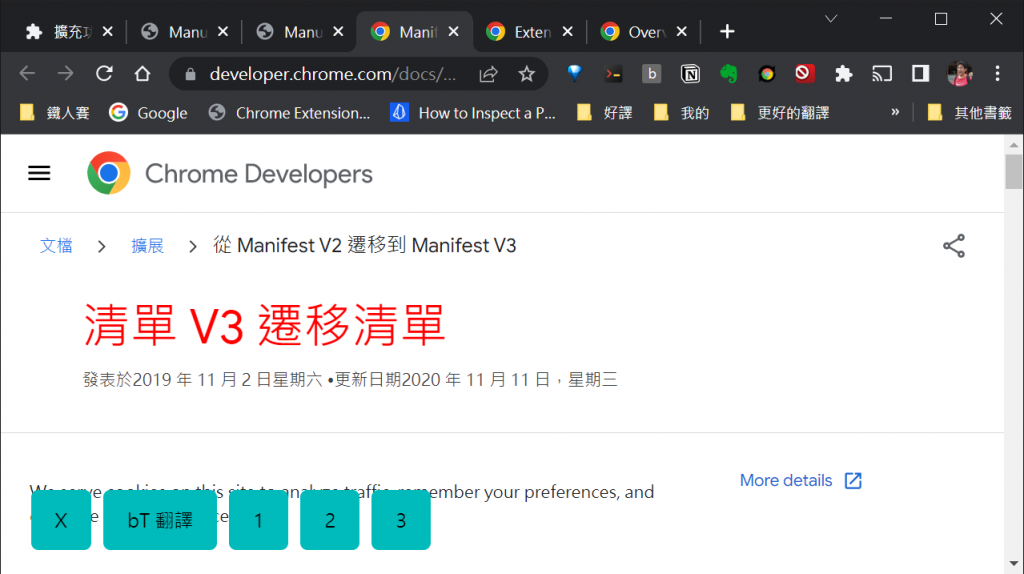Click the teal 2 button

pos(330,520)
